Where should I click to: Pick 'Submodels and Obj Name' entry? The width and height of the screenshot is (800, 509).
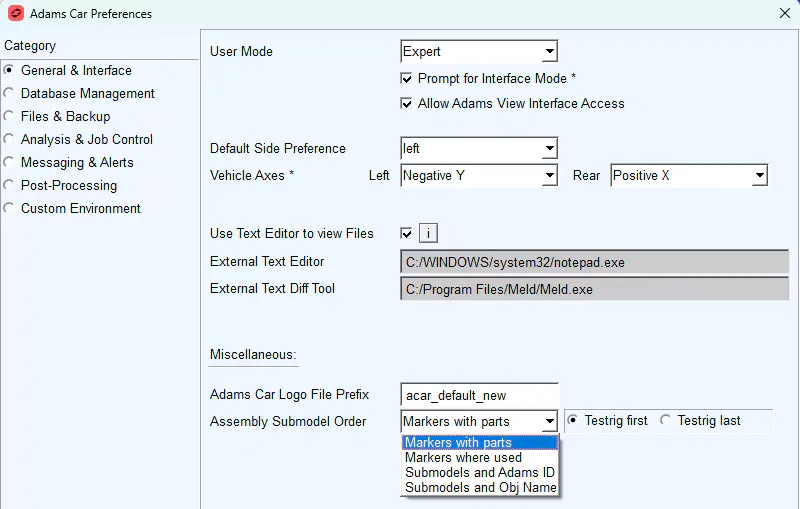click(x=479, y=488)
